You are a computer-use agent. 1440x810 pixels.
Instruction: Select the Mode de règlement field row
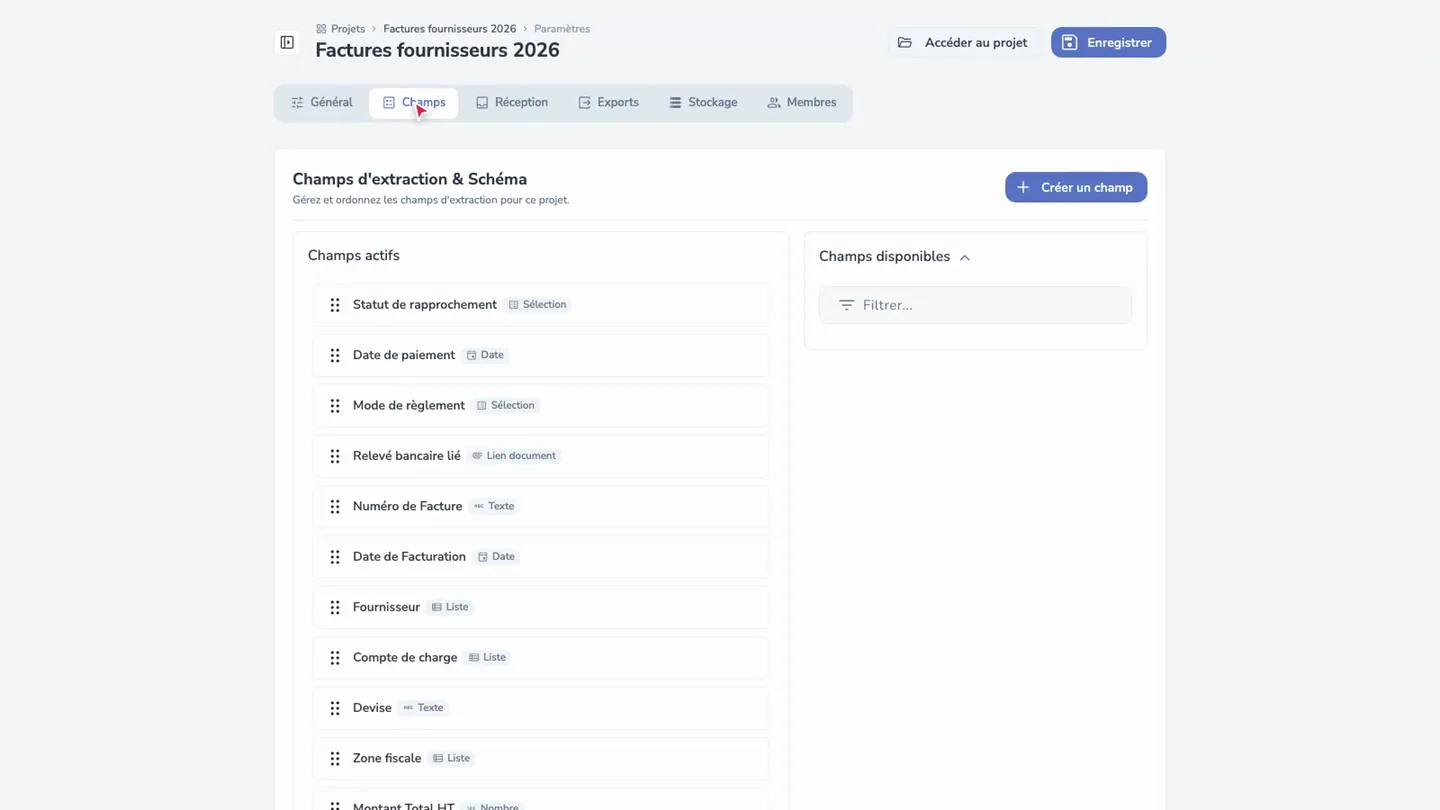[x=541, y=406]
